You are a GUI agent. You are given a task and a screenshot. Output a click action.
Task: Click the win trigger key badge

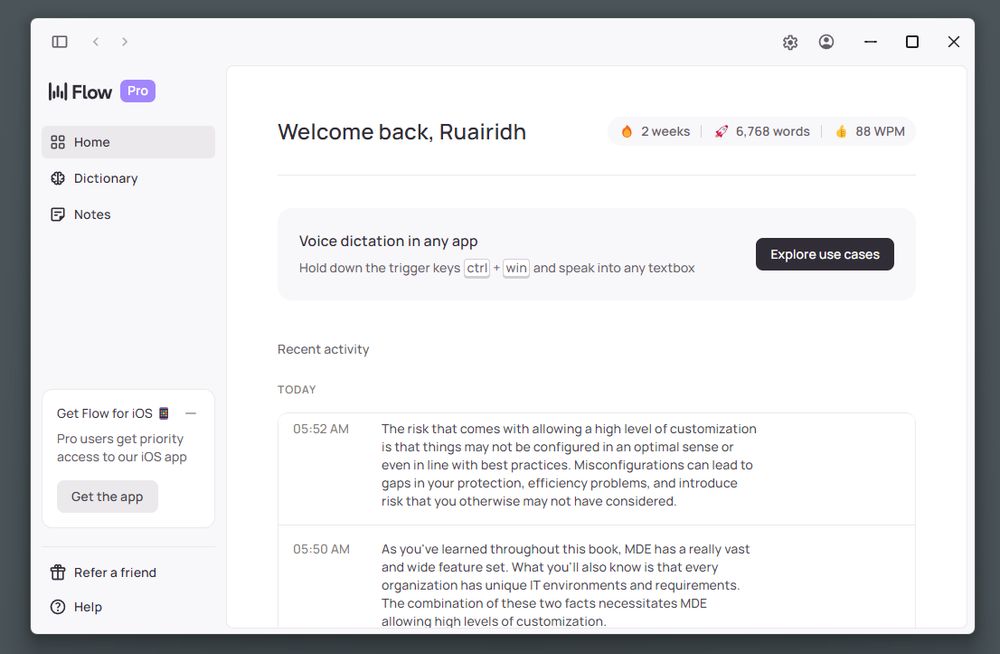click(516, 268)
